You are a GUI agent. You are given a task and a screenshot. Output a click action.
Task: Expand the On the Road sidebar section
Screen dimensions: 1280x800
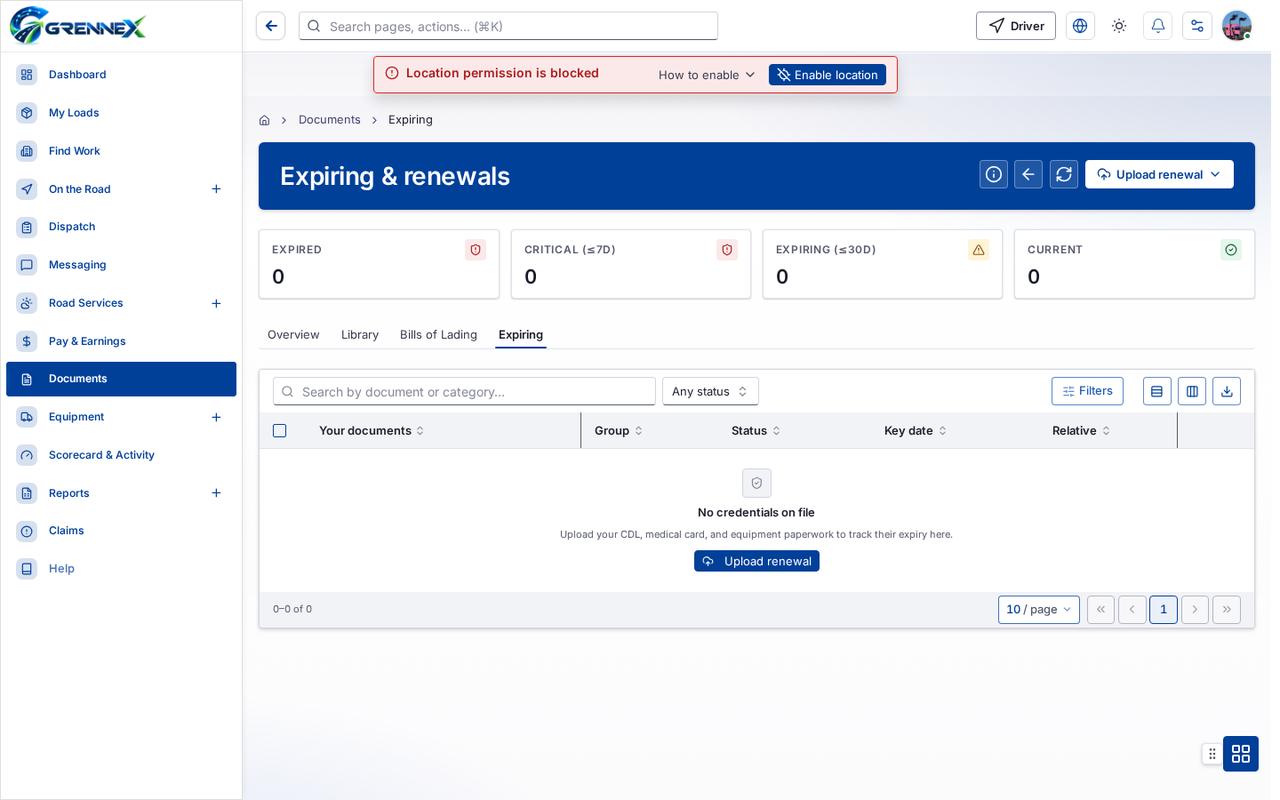pos(216,189)
